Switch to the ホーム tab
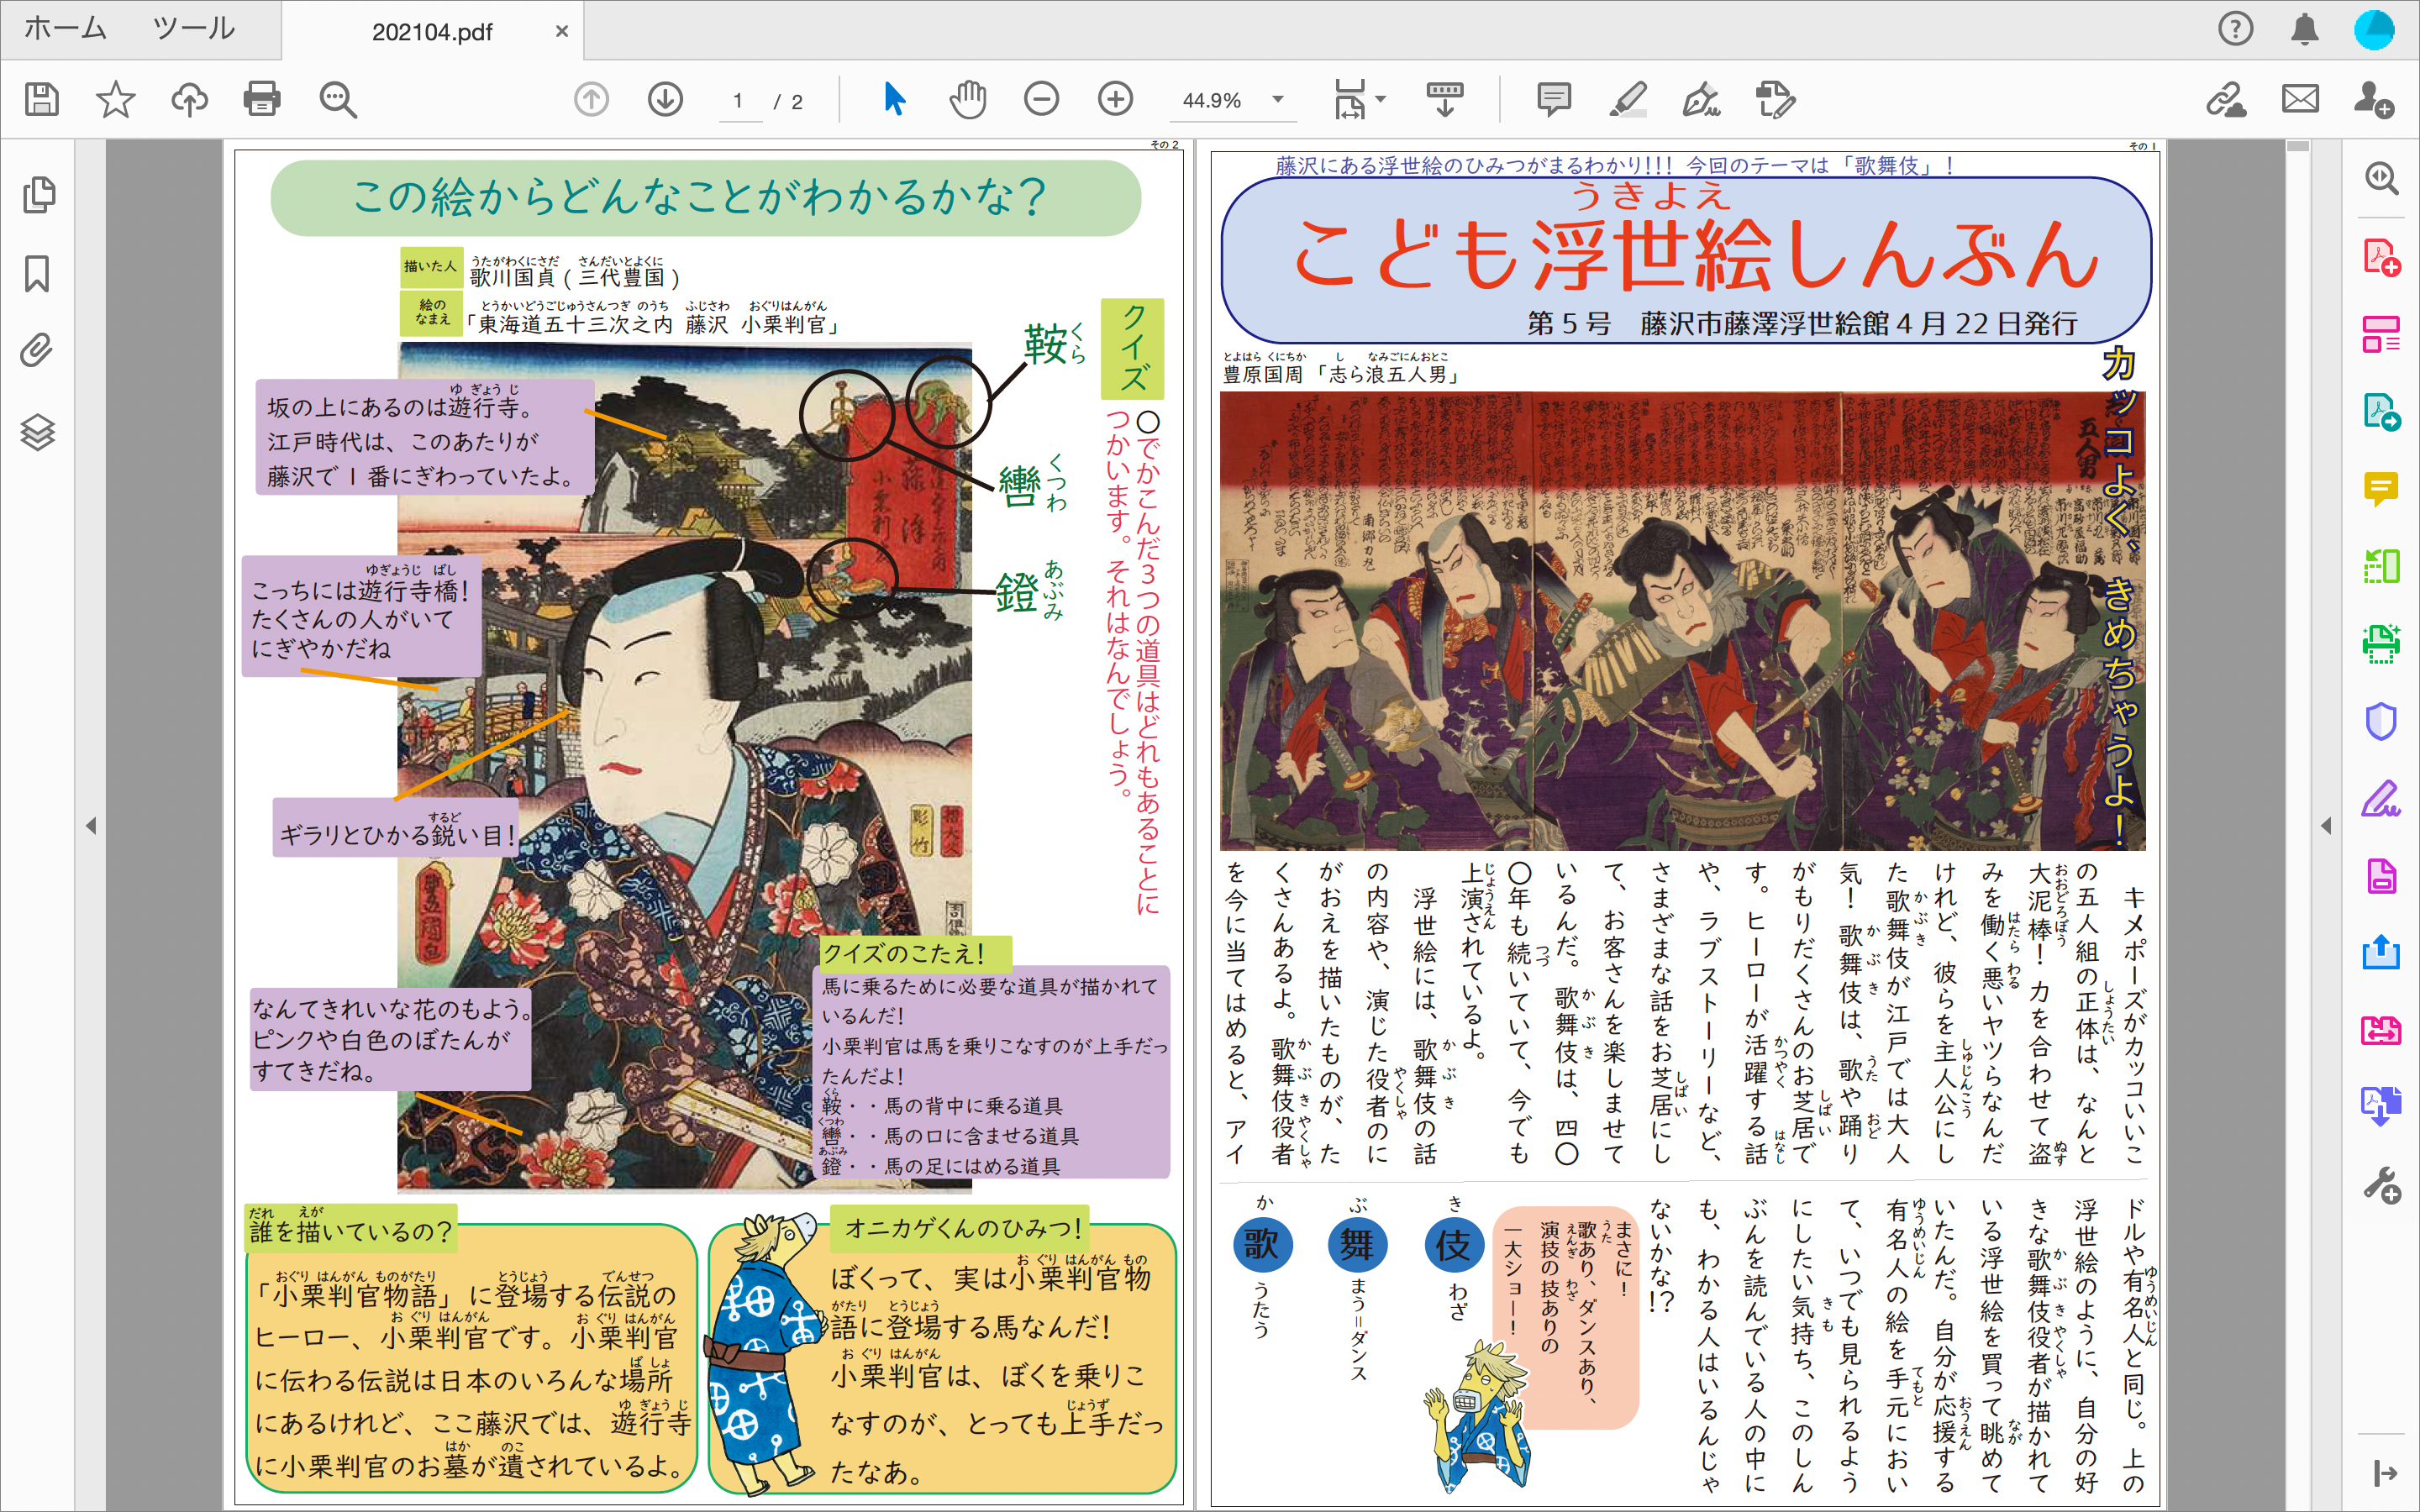Image resolution: width=2420 pixels, height=1512 pixels. (65, 29)
